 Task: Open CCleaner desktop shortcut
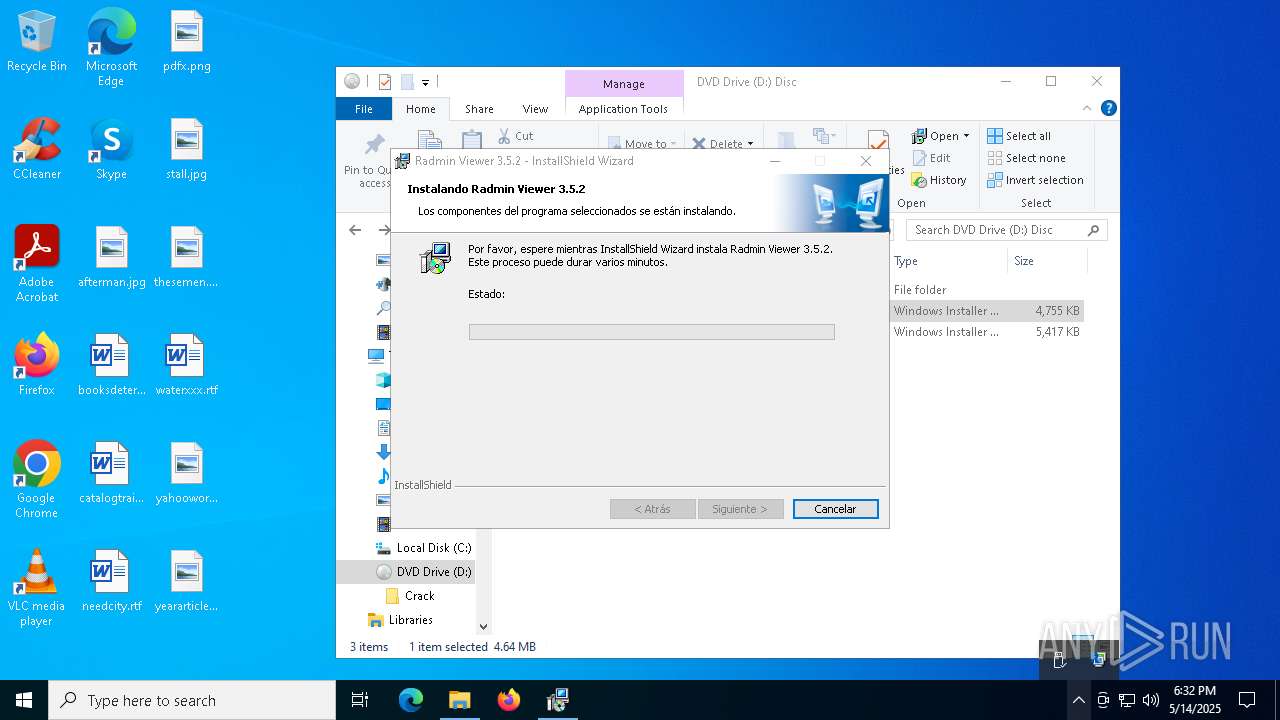[37, 149]
